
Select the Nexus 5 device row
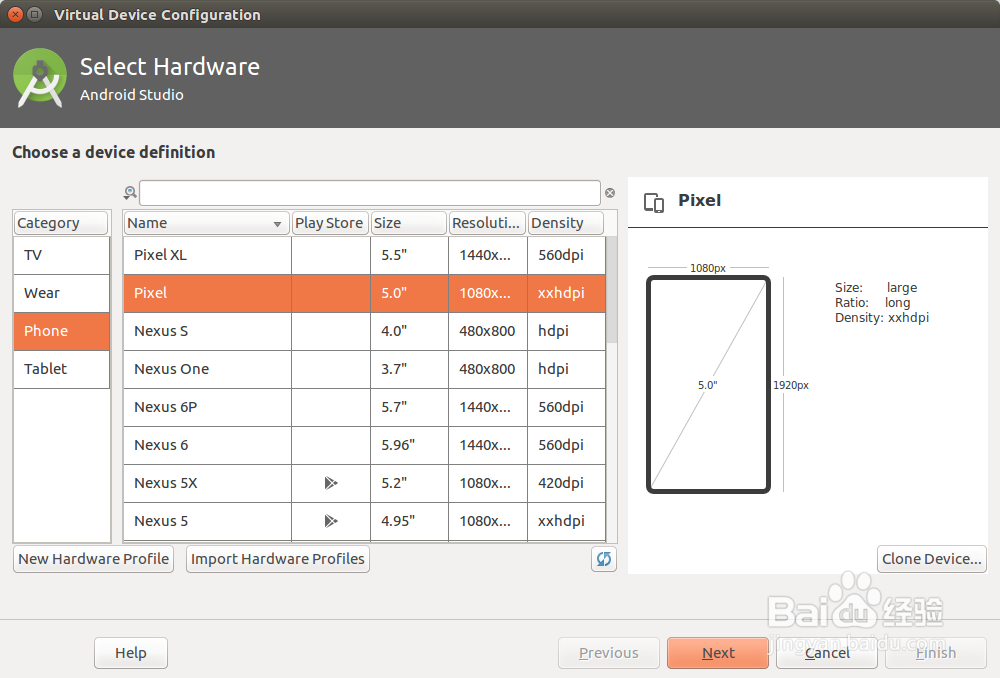(364, 521)
